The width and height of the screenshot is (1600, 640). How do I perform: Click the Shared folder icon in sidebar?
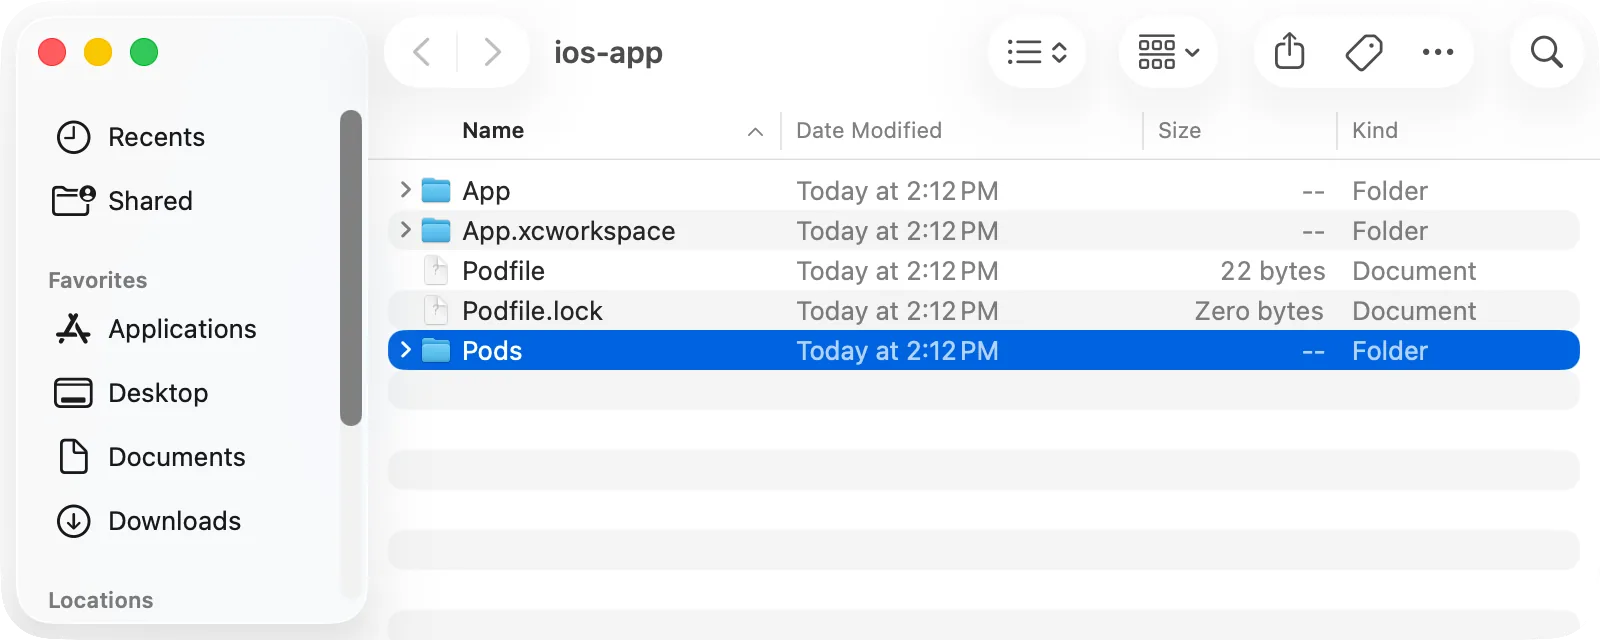[74, 200]
